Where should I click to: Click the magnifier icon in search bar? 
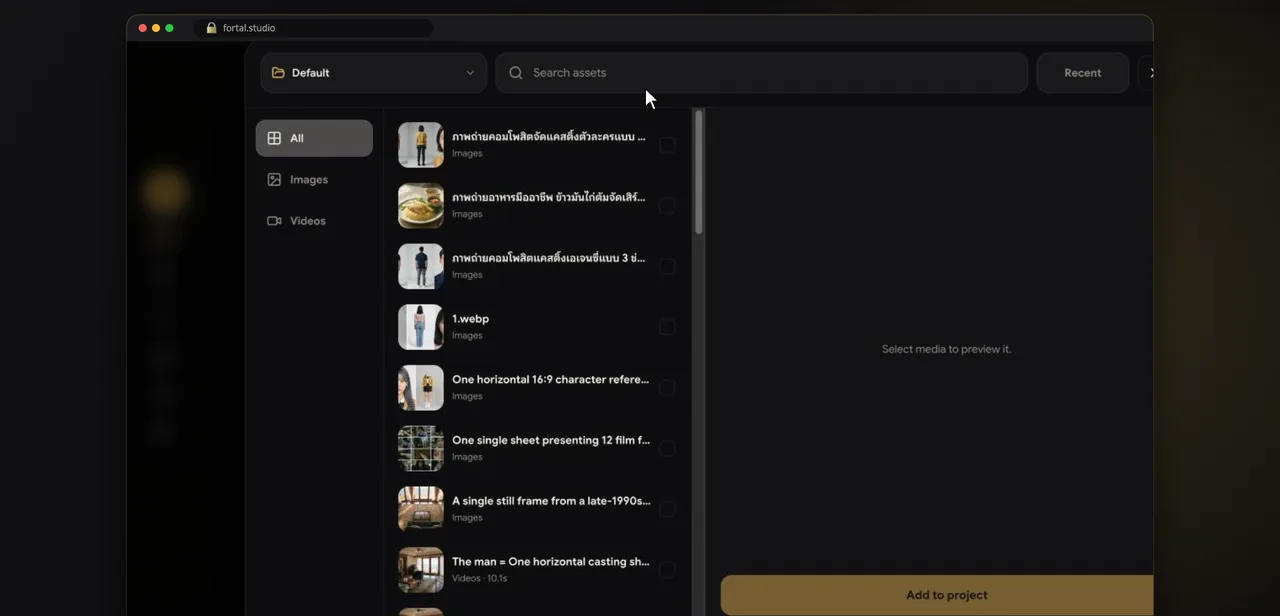pos(516,73)
